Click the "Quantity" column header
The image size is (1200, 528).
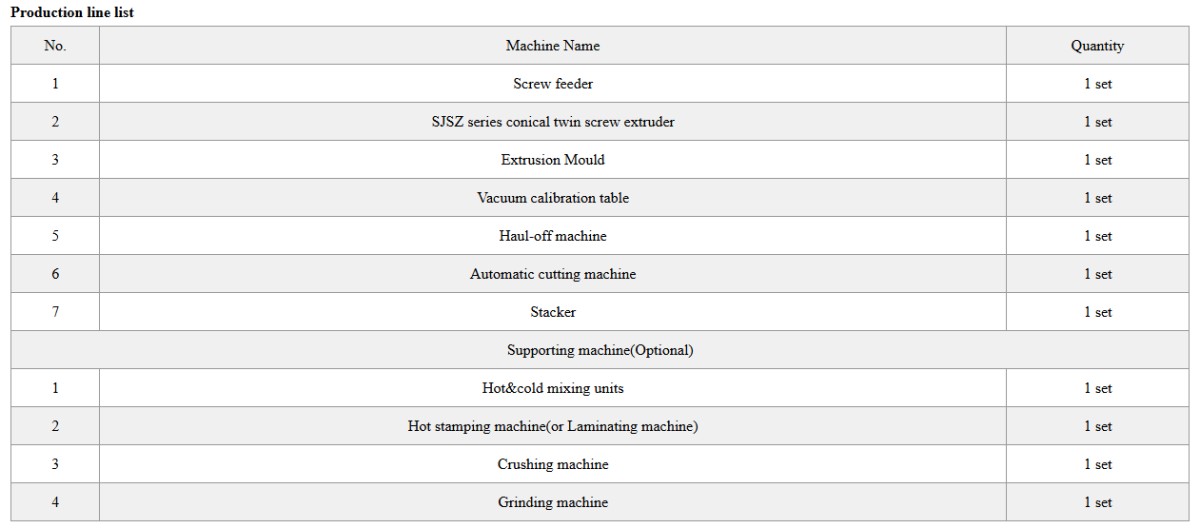1097,46
